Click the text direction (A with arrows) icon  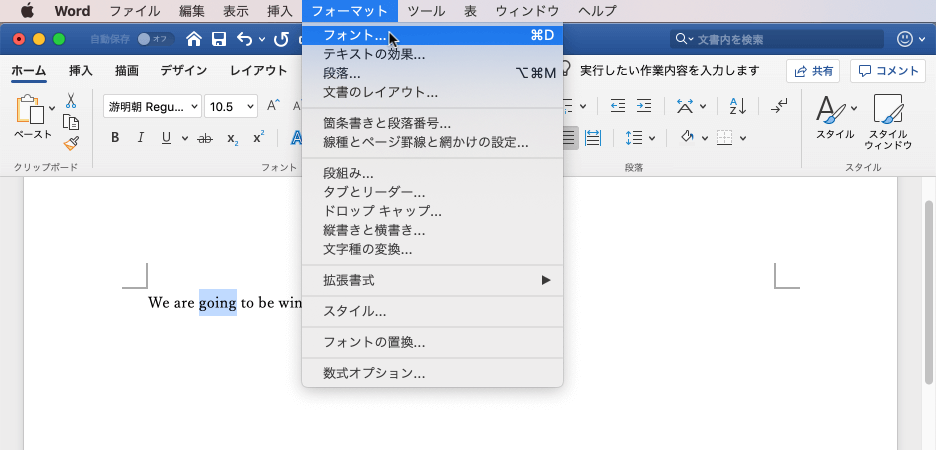click(x=685, y=106)
